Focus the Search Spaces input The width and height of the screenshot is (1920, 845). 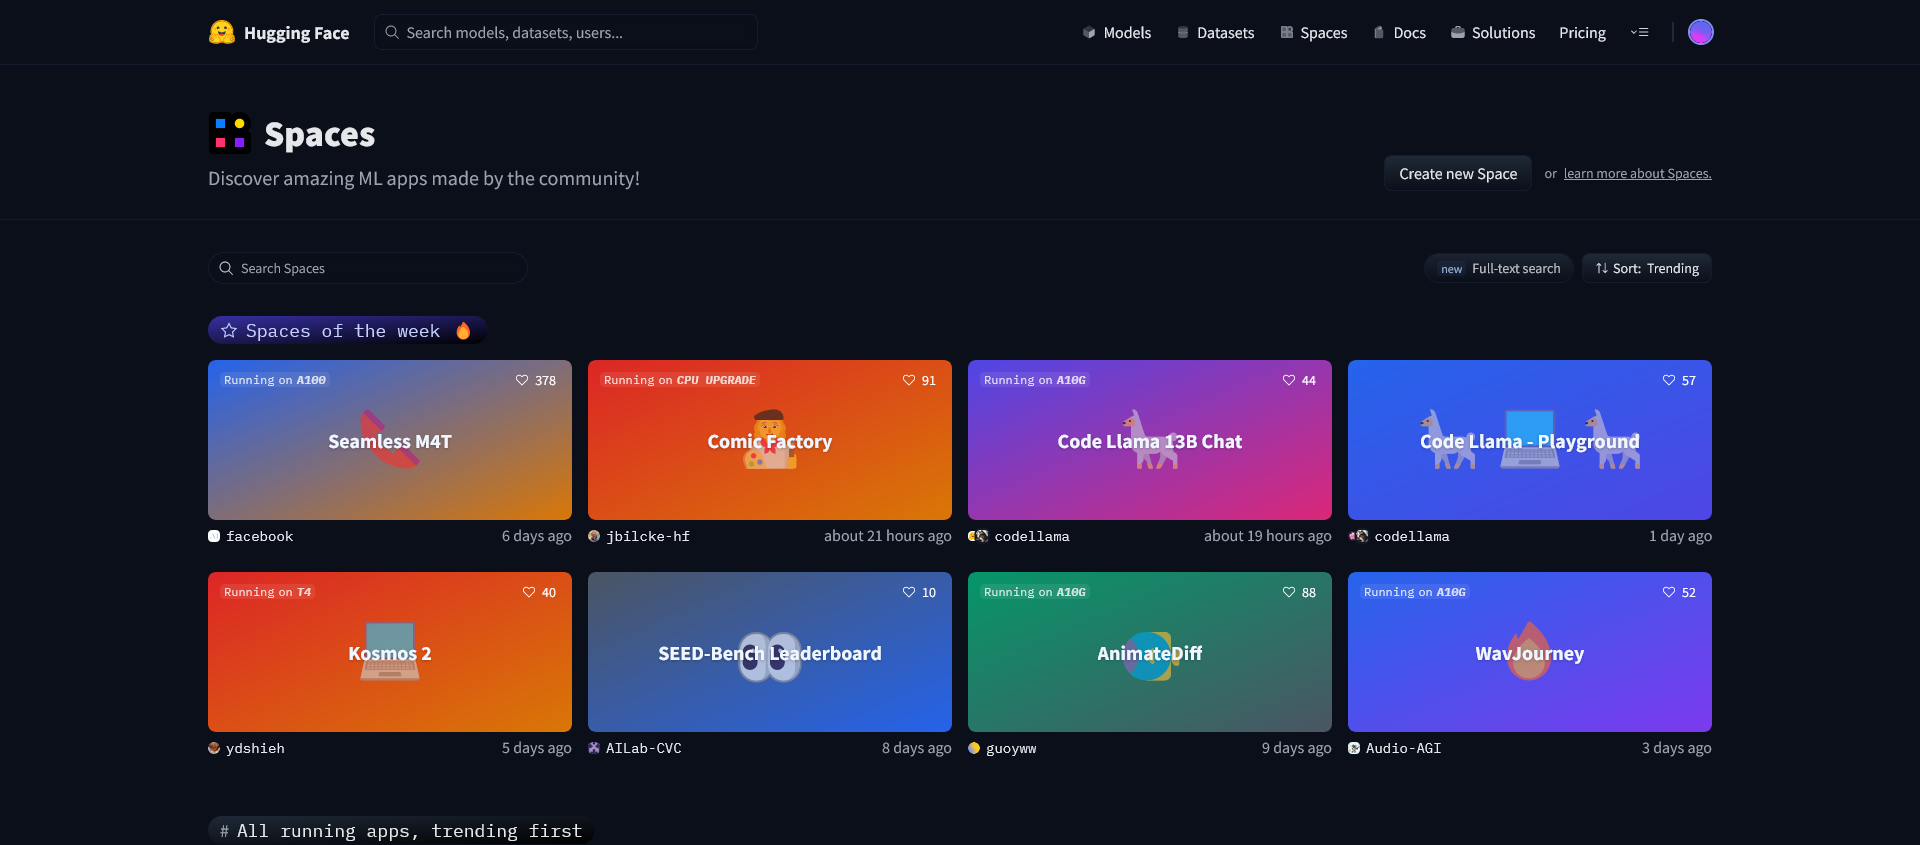click(368, 268)
